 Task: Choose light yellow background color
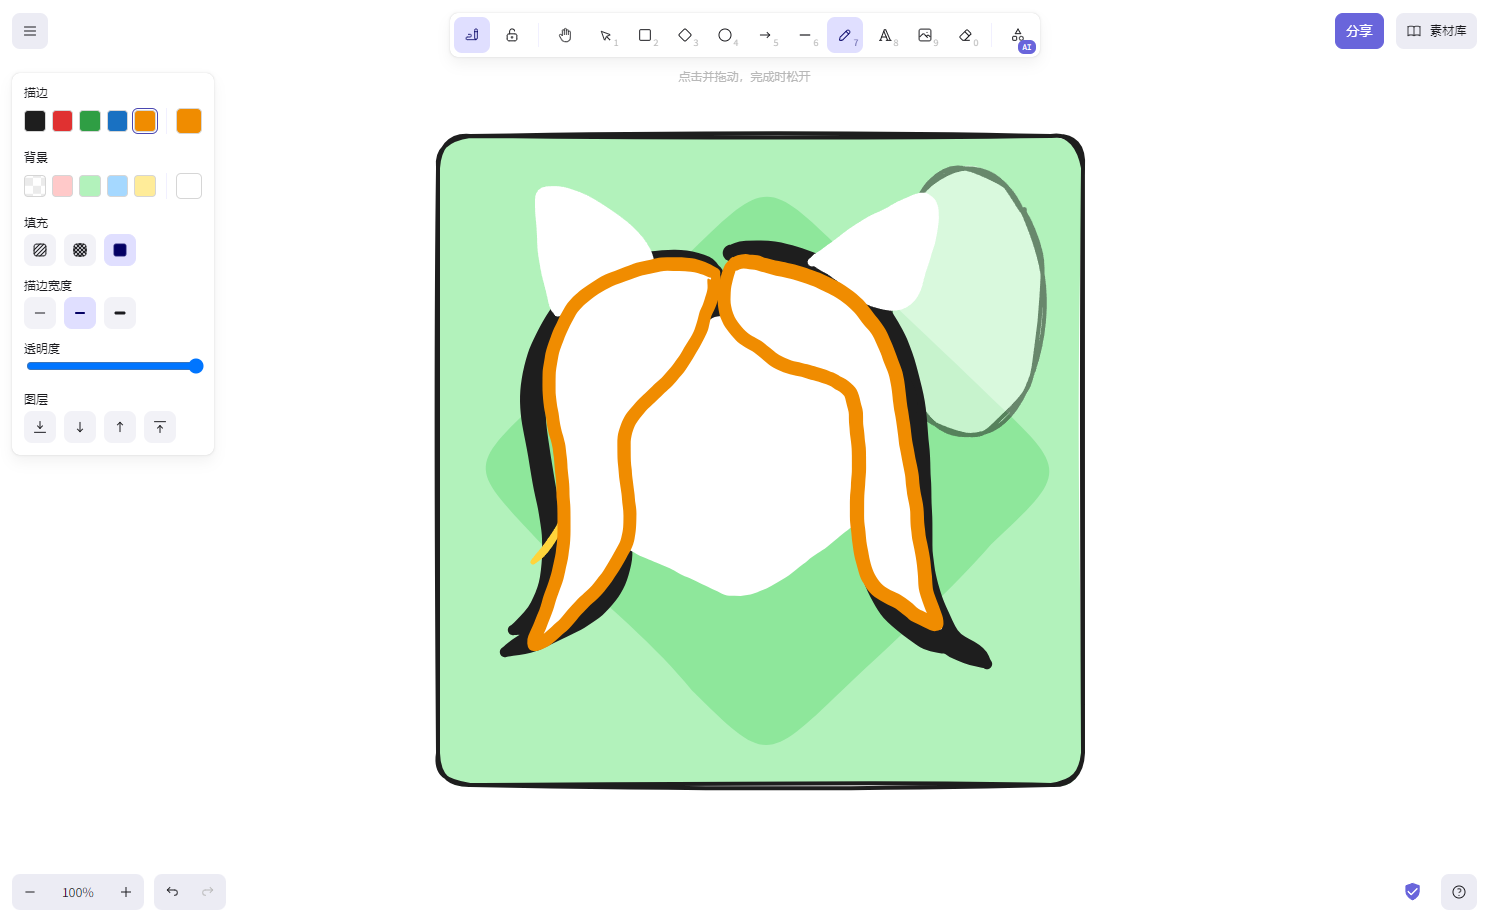point(145,186)
